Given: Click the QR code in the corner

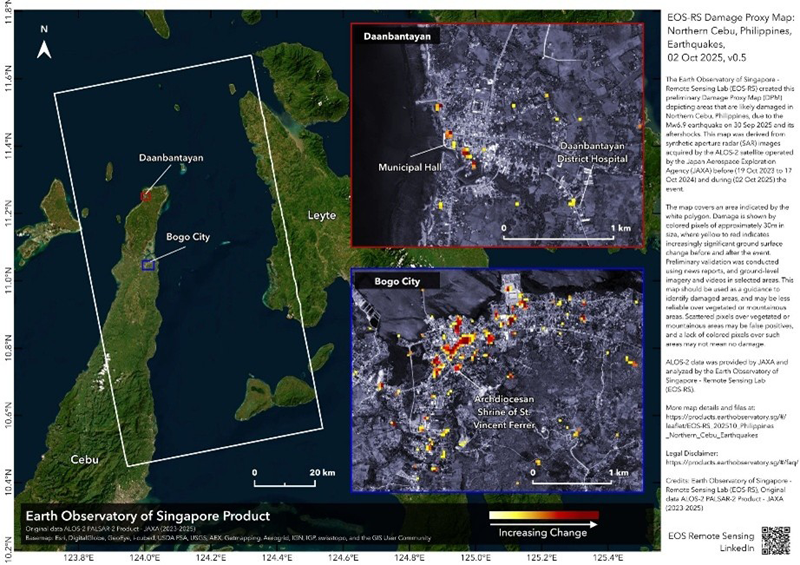Looking at the screenshot, I should pos(778,539).
